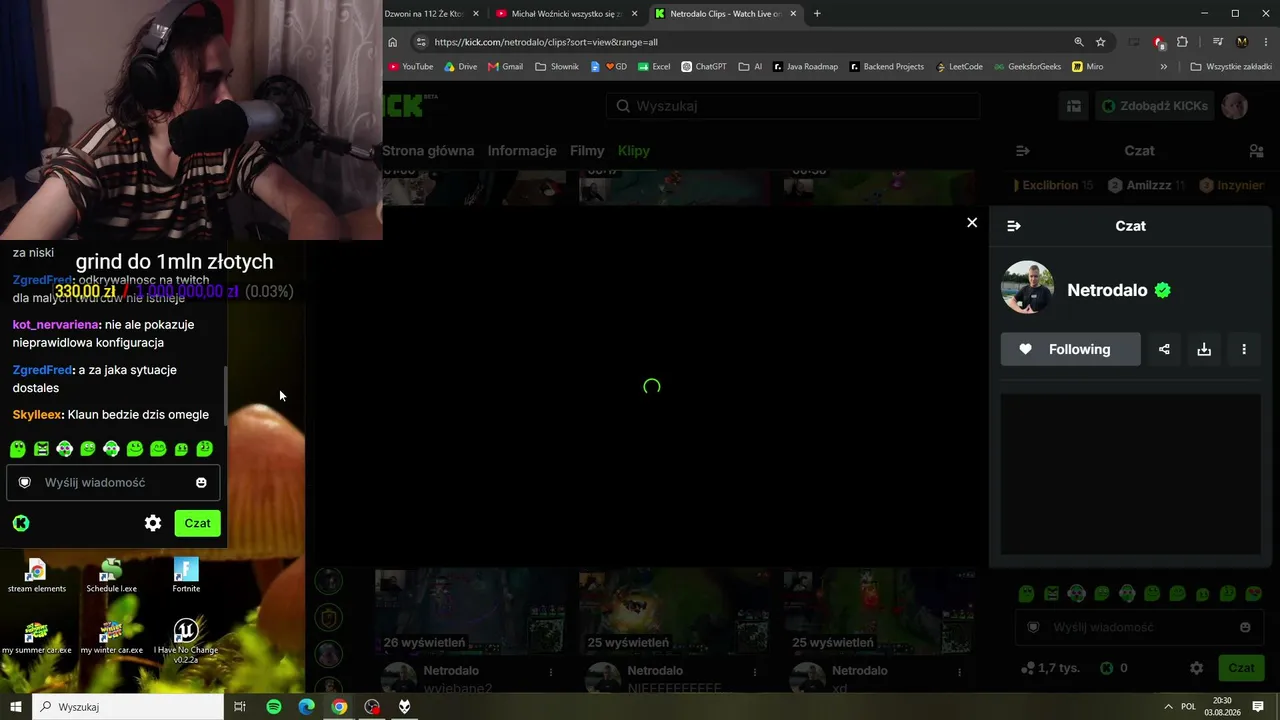Open the Drive bookmark
This screenshot has width=1280, height=720.
pos(460,67)
